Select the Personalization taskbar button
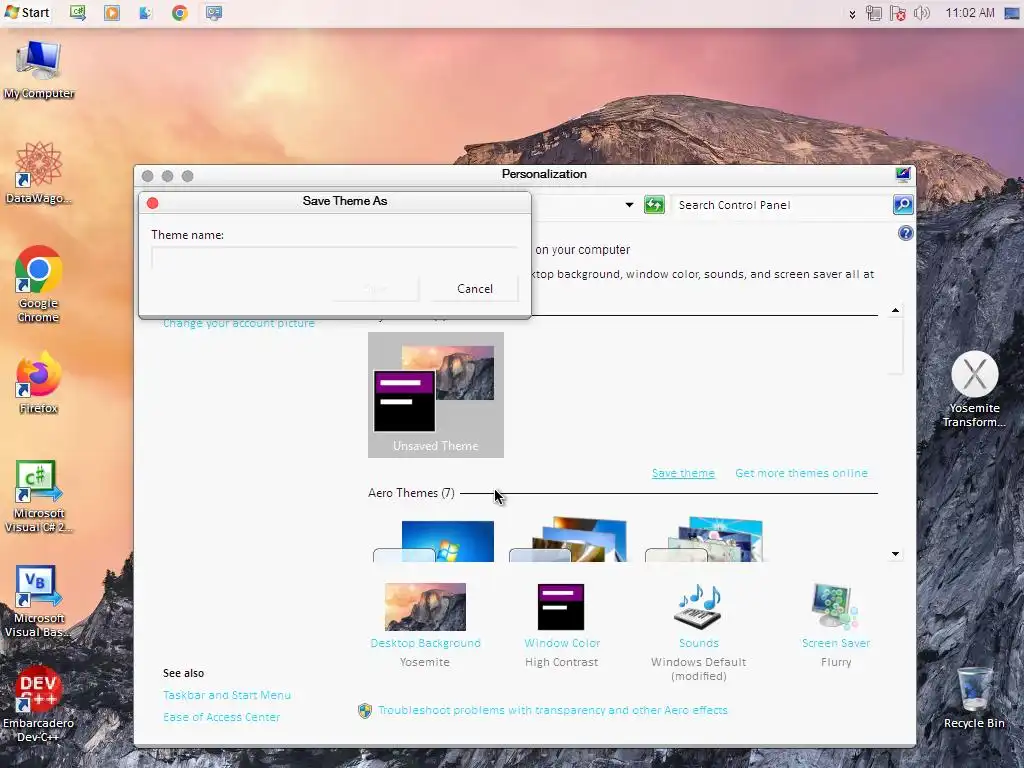 [214, 12]
